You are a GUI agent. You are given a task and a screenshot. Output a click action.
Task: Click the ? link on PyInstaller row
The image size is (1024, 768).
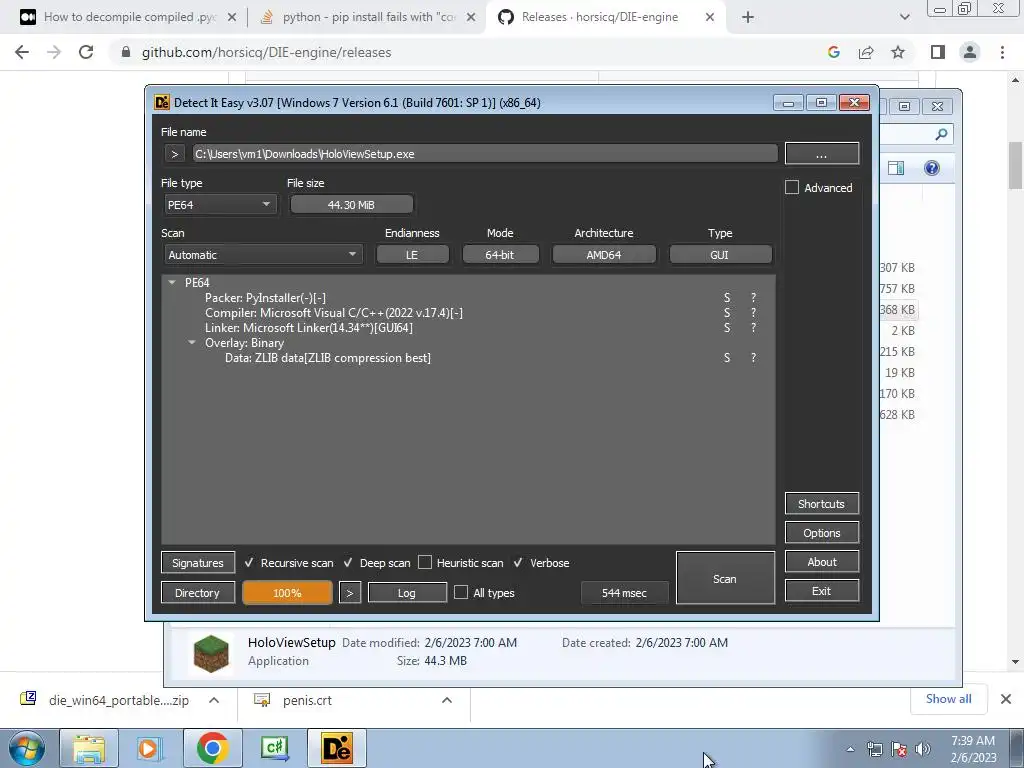point(753,298)
